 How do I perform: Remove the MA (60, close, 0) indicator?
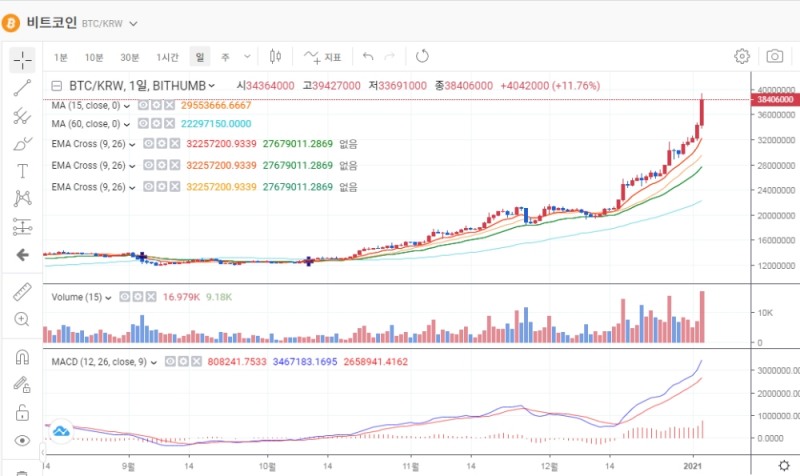point(170,124)
